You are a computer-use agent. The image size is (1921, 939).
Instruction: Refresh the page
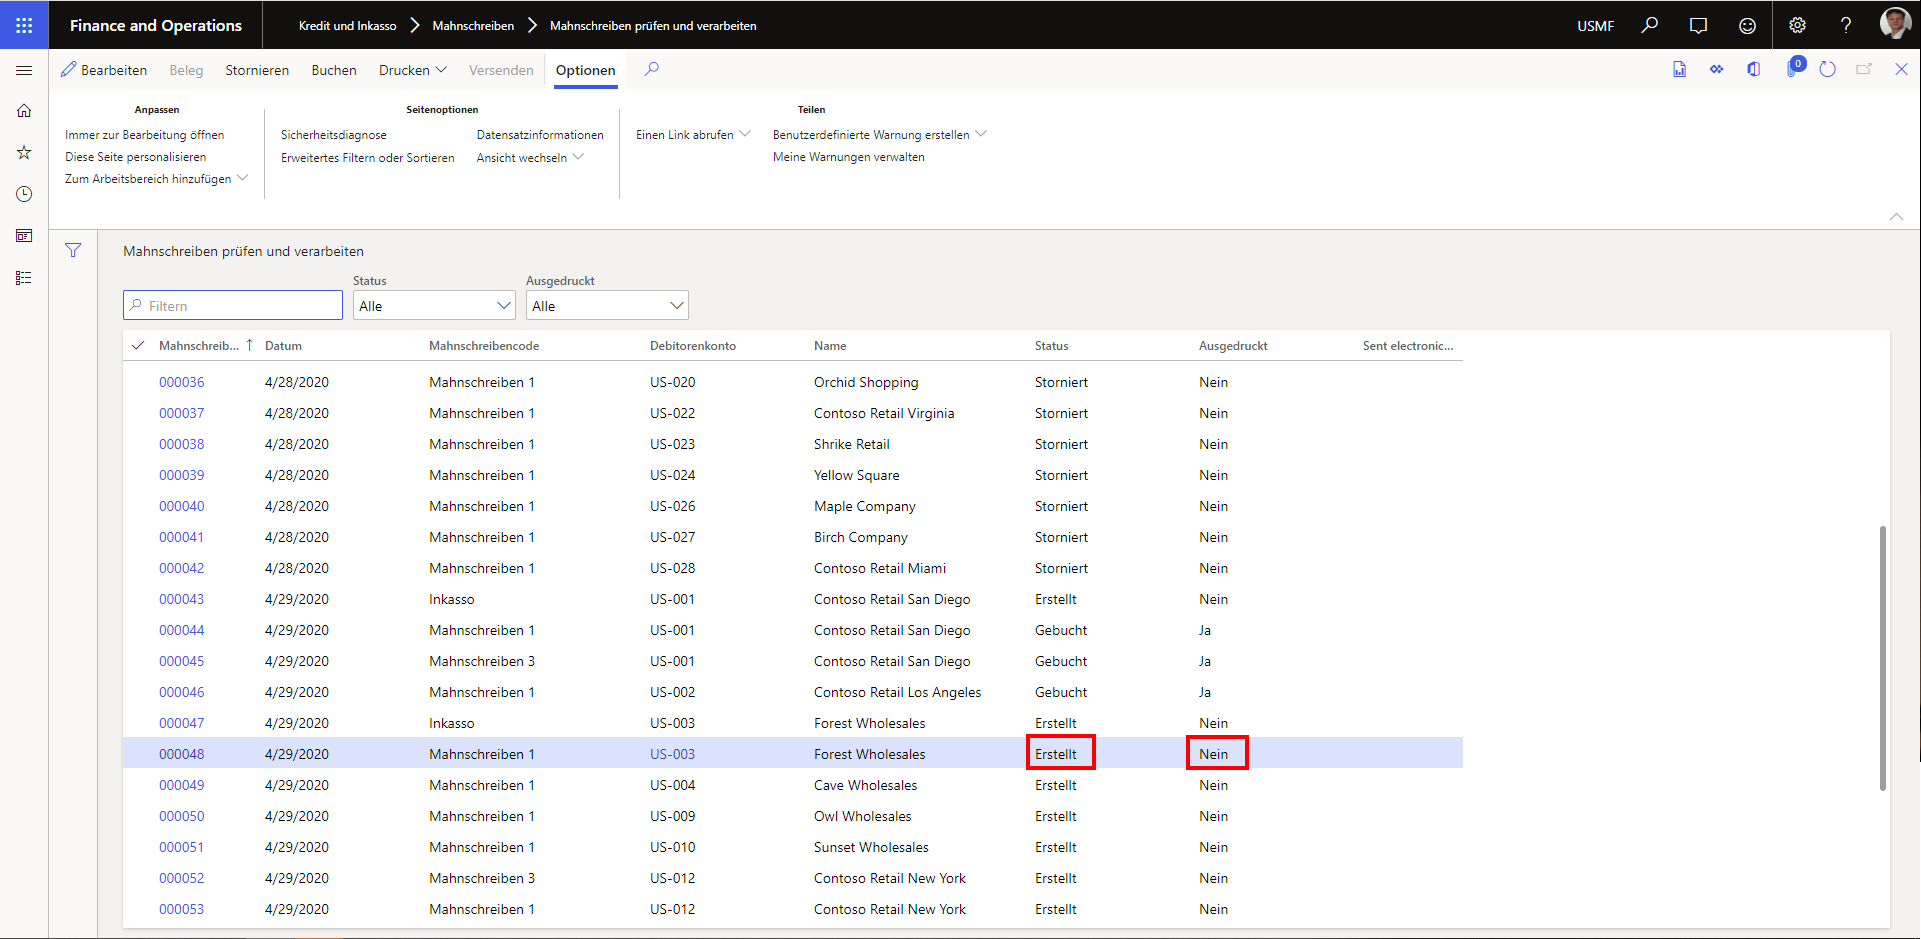[x=1828, y=69]
